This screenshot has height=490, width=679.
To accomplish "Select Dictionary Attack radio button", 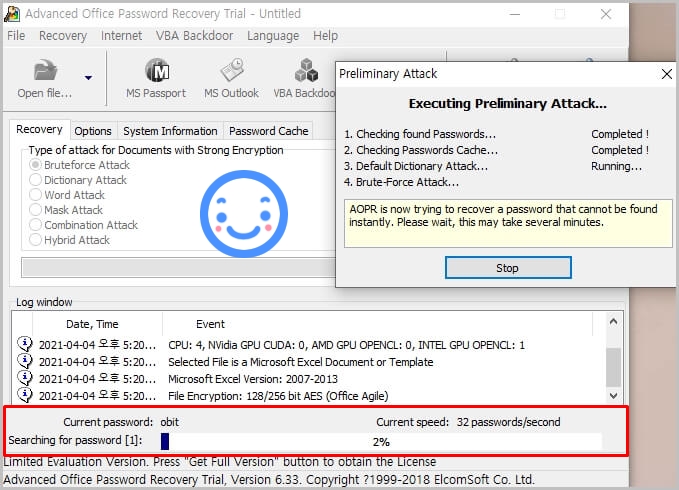I will point(35,180).
